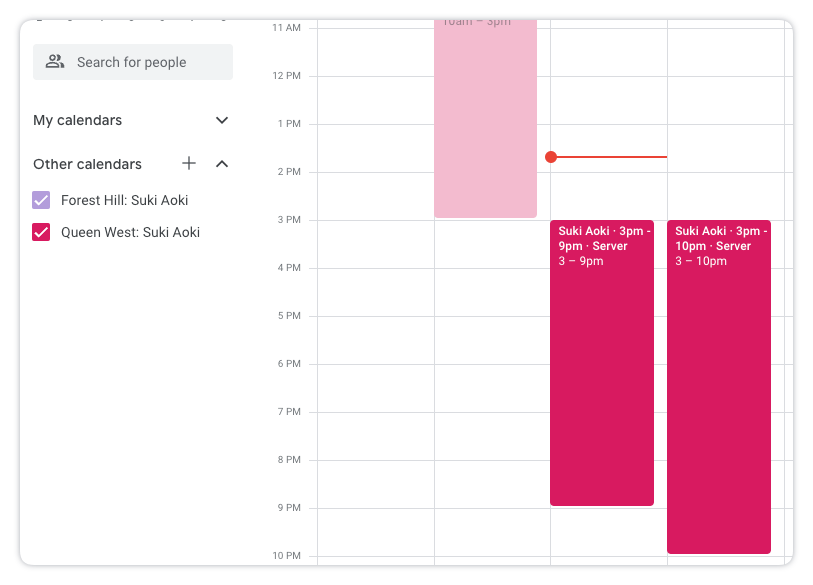Open Suki Aoki 3pm - 9pm Server shift
This screenshot has width=813, height=585.
coord(602,363)
